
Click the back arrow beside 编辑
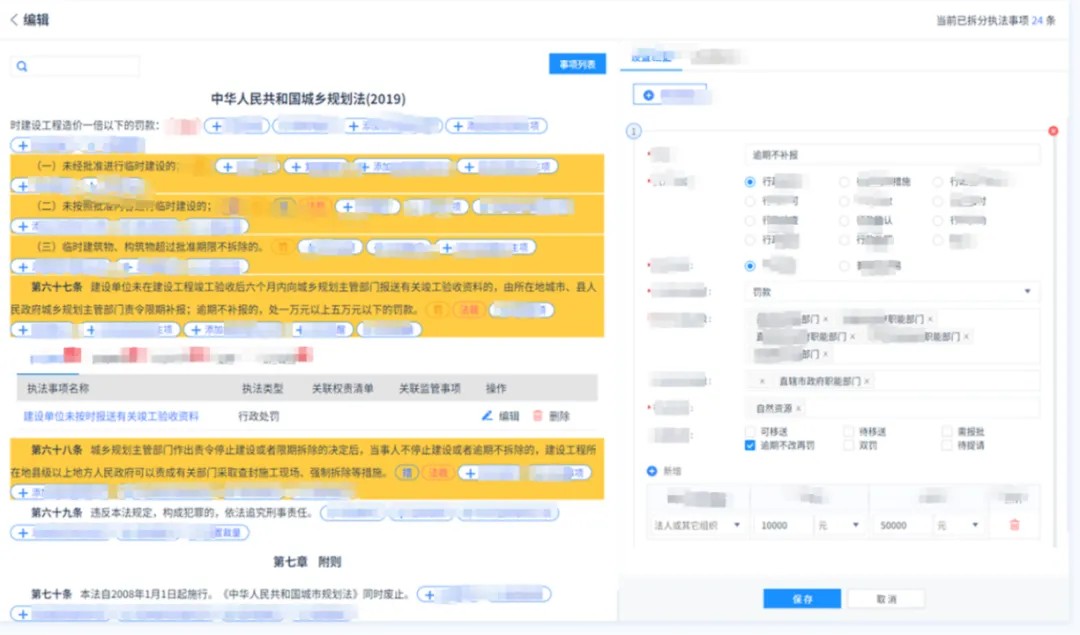point(14,20)
